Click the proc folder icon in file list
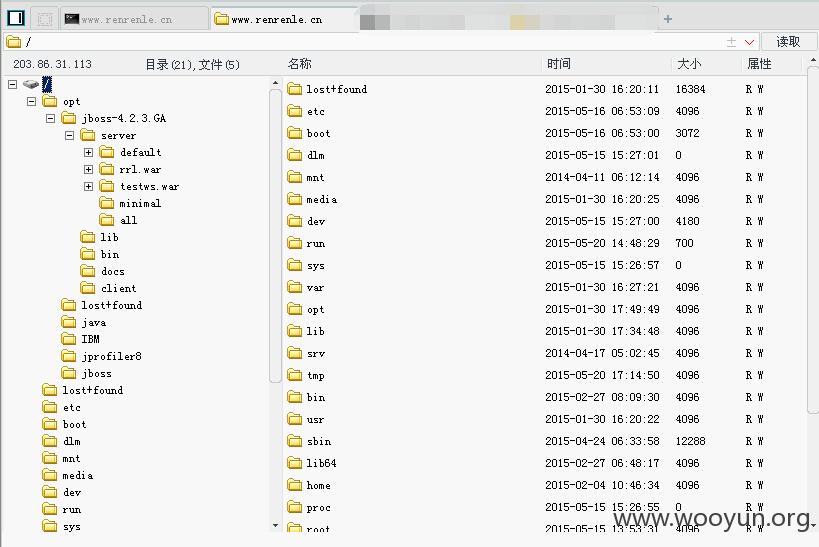This screenshot has height=547, width=819. [295, 507]
